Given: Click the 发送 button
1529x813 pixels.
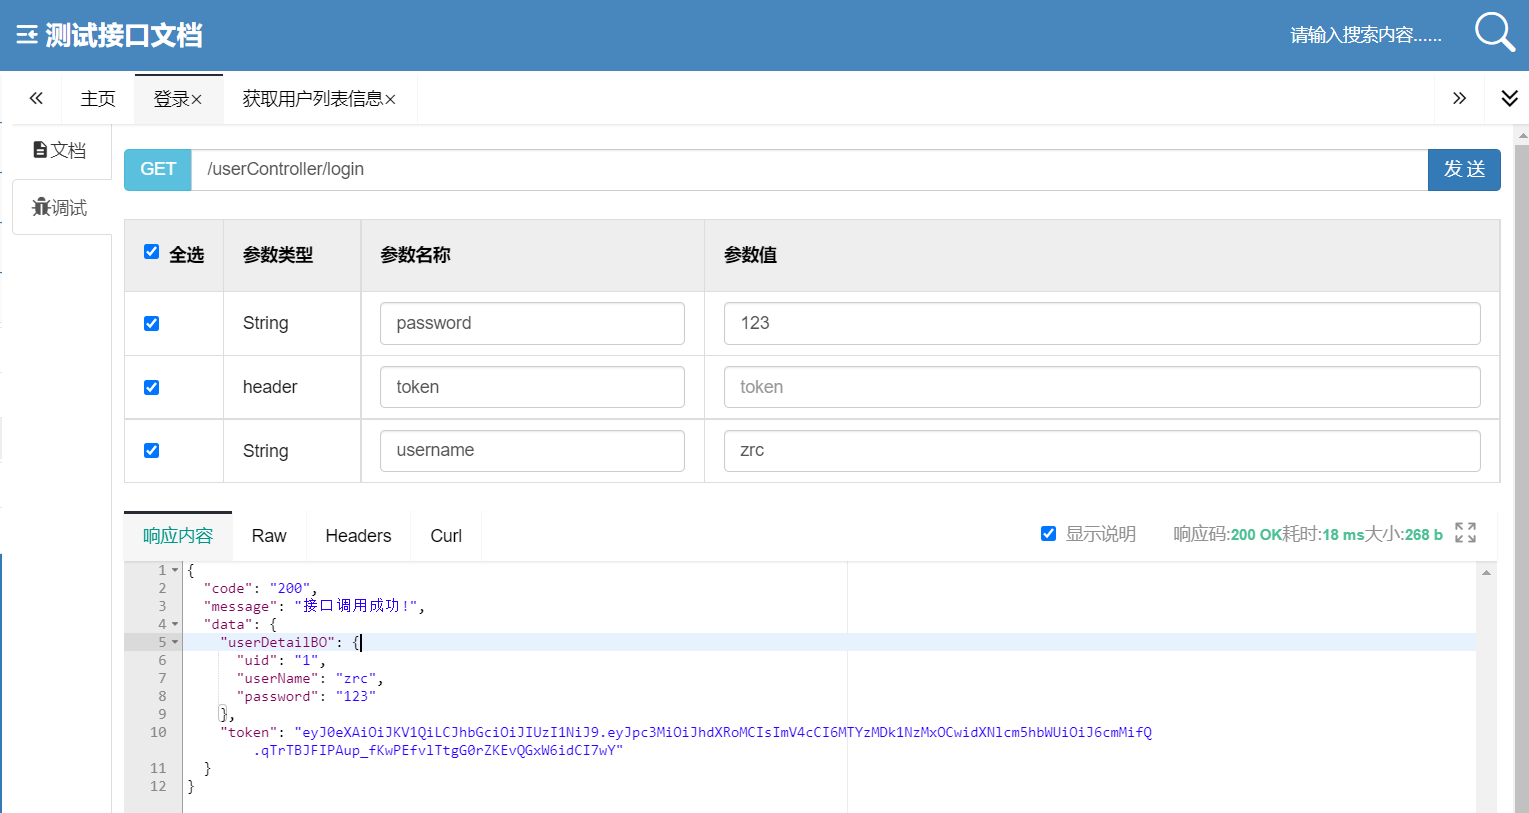Looking at the screenshot, I should coord(1464,170).
